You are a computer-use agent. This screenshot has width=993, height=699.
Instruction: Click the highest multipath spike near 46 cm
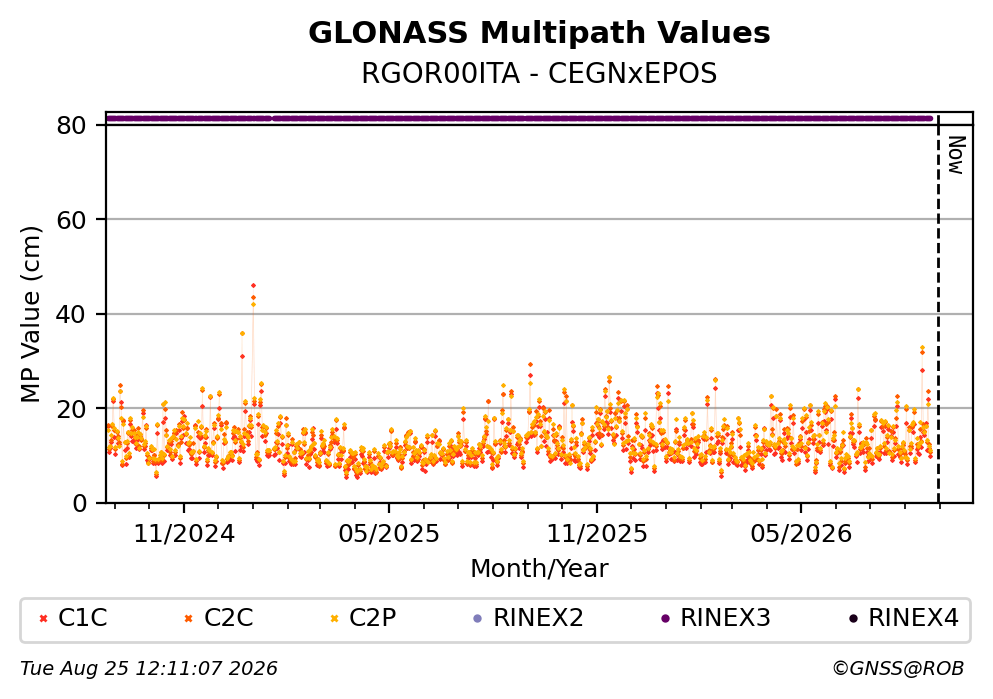pos(253,286)
